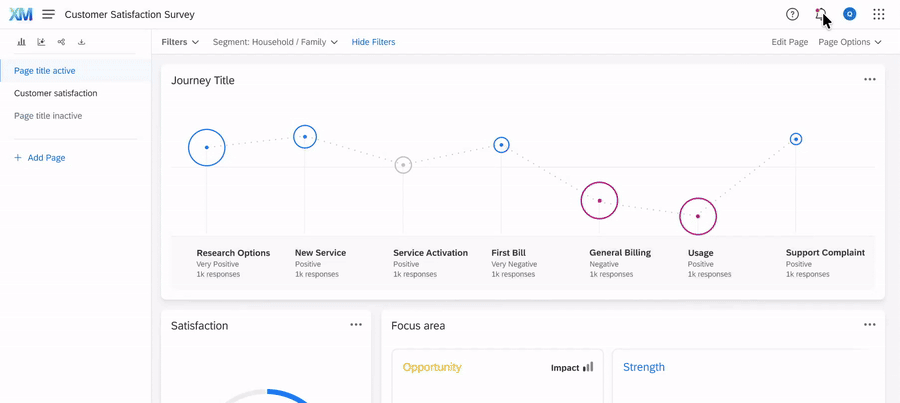Open the hamburger navigation menu
The image size is (900, 403).
click(x=49, y=14)
